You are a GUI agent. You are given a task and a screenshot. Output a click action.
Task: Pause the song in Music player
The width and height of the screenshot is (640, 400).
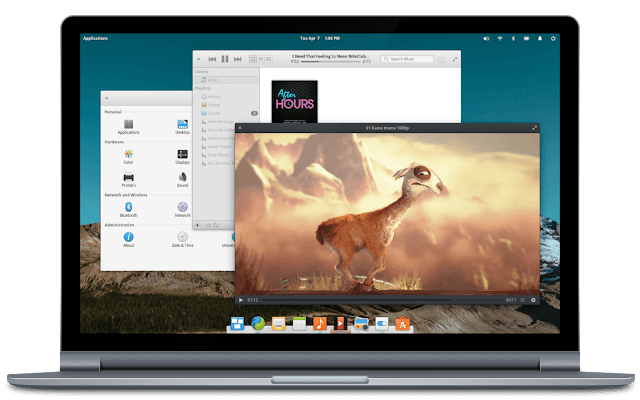tap(224, 59)
